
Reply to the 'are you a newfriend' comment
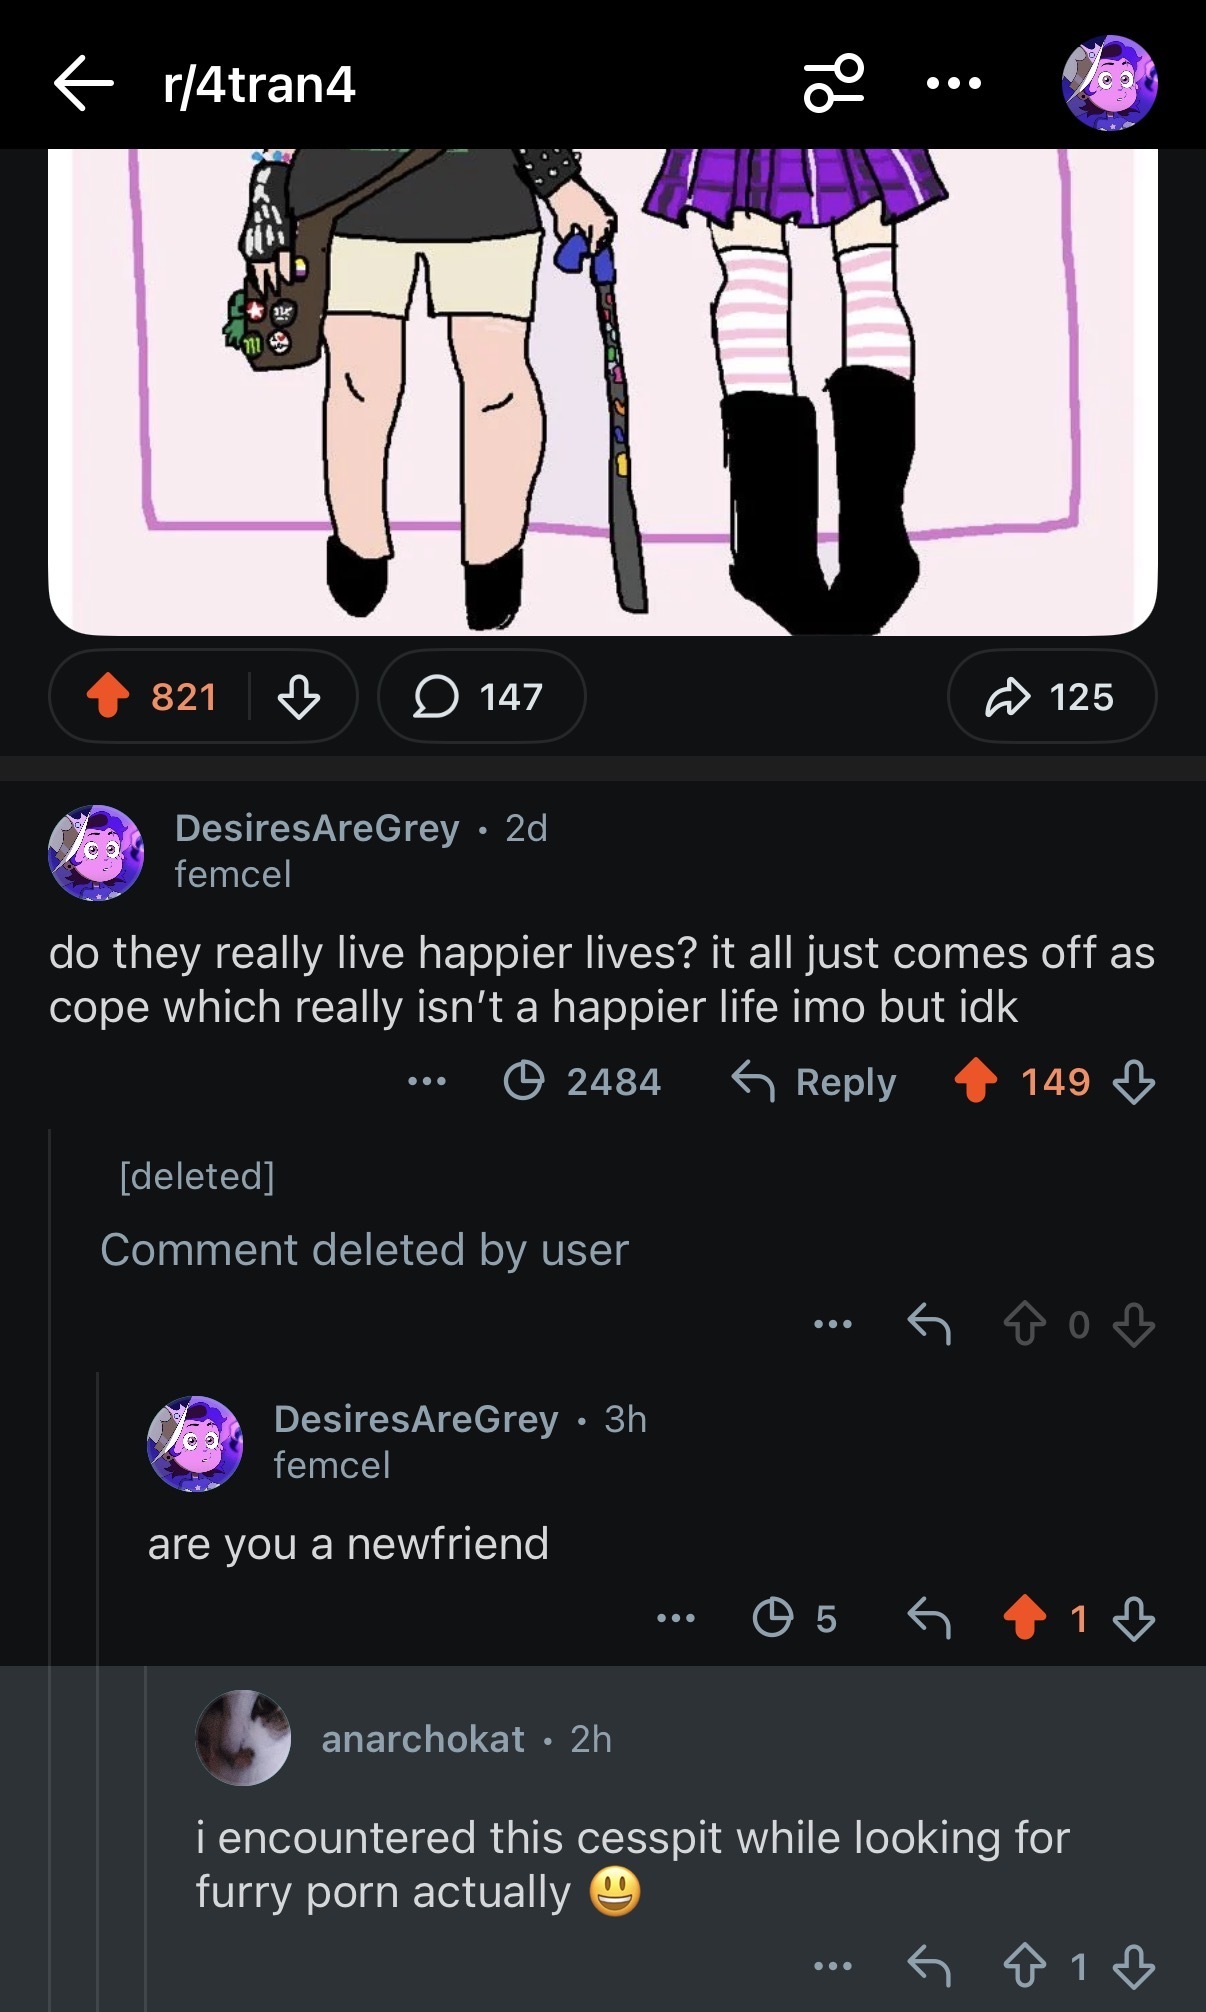pyautogui.click(x=928, y=1618)
